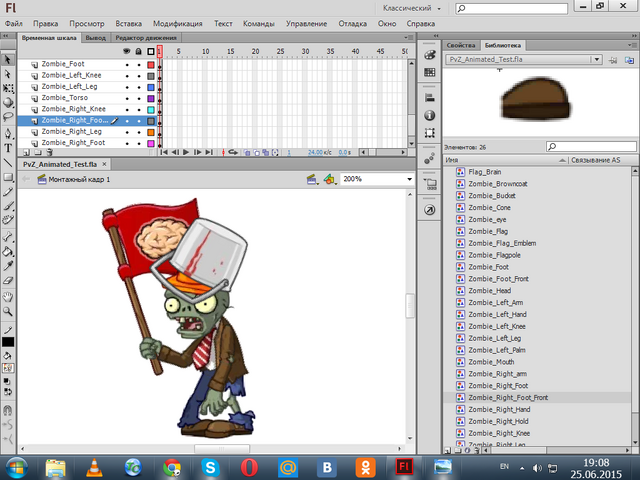640x480 pixels.
Task: Select the Selection arrow tool
Action: coord(8,60)
